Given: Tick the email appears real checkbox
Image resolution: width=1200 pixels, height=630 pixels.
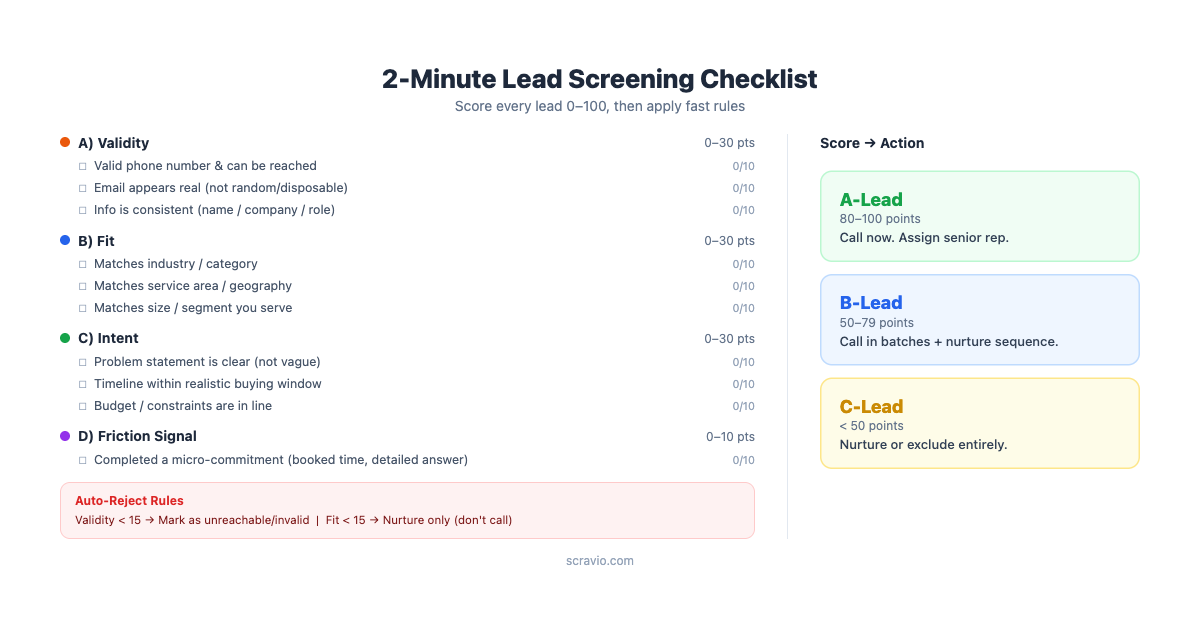Looking at the screenshot, I should (x=83, y=188).
